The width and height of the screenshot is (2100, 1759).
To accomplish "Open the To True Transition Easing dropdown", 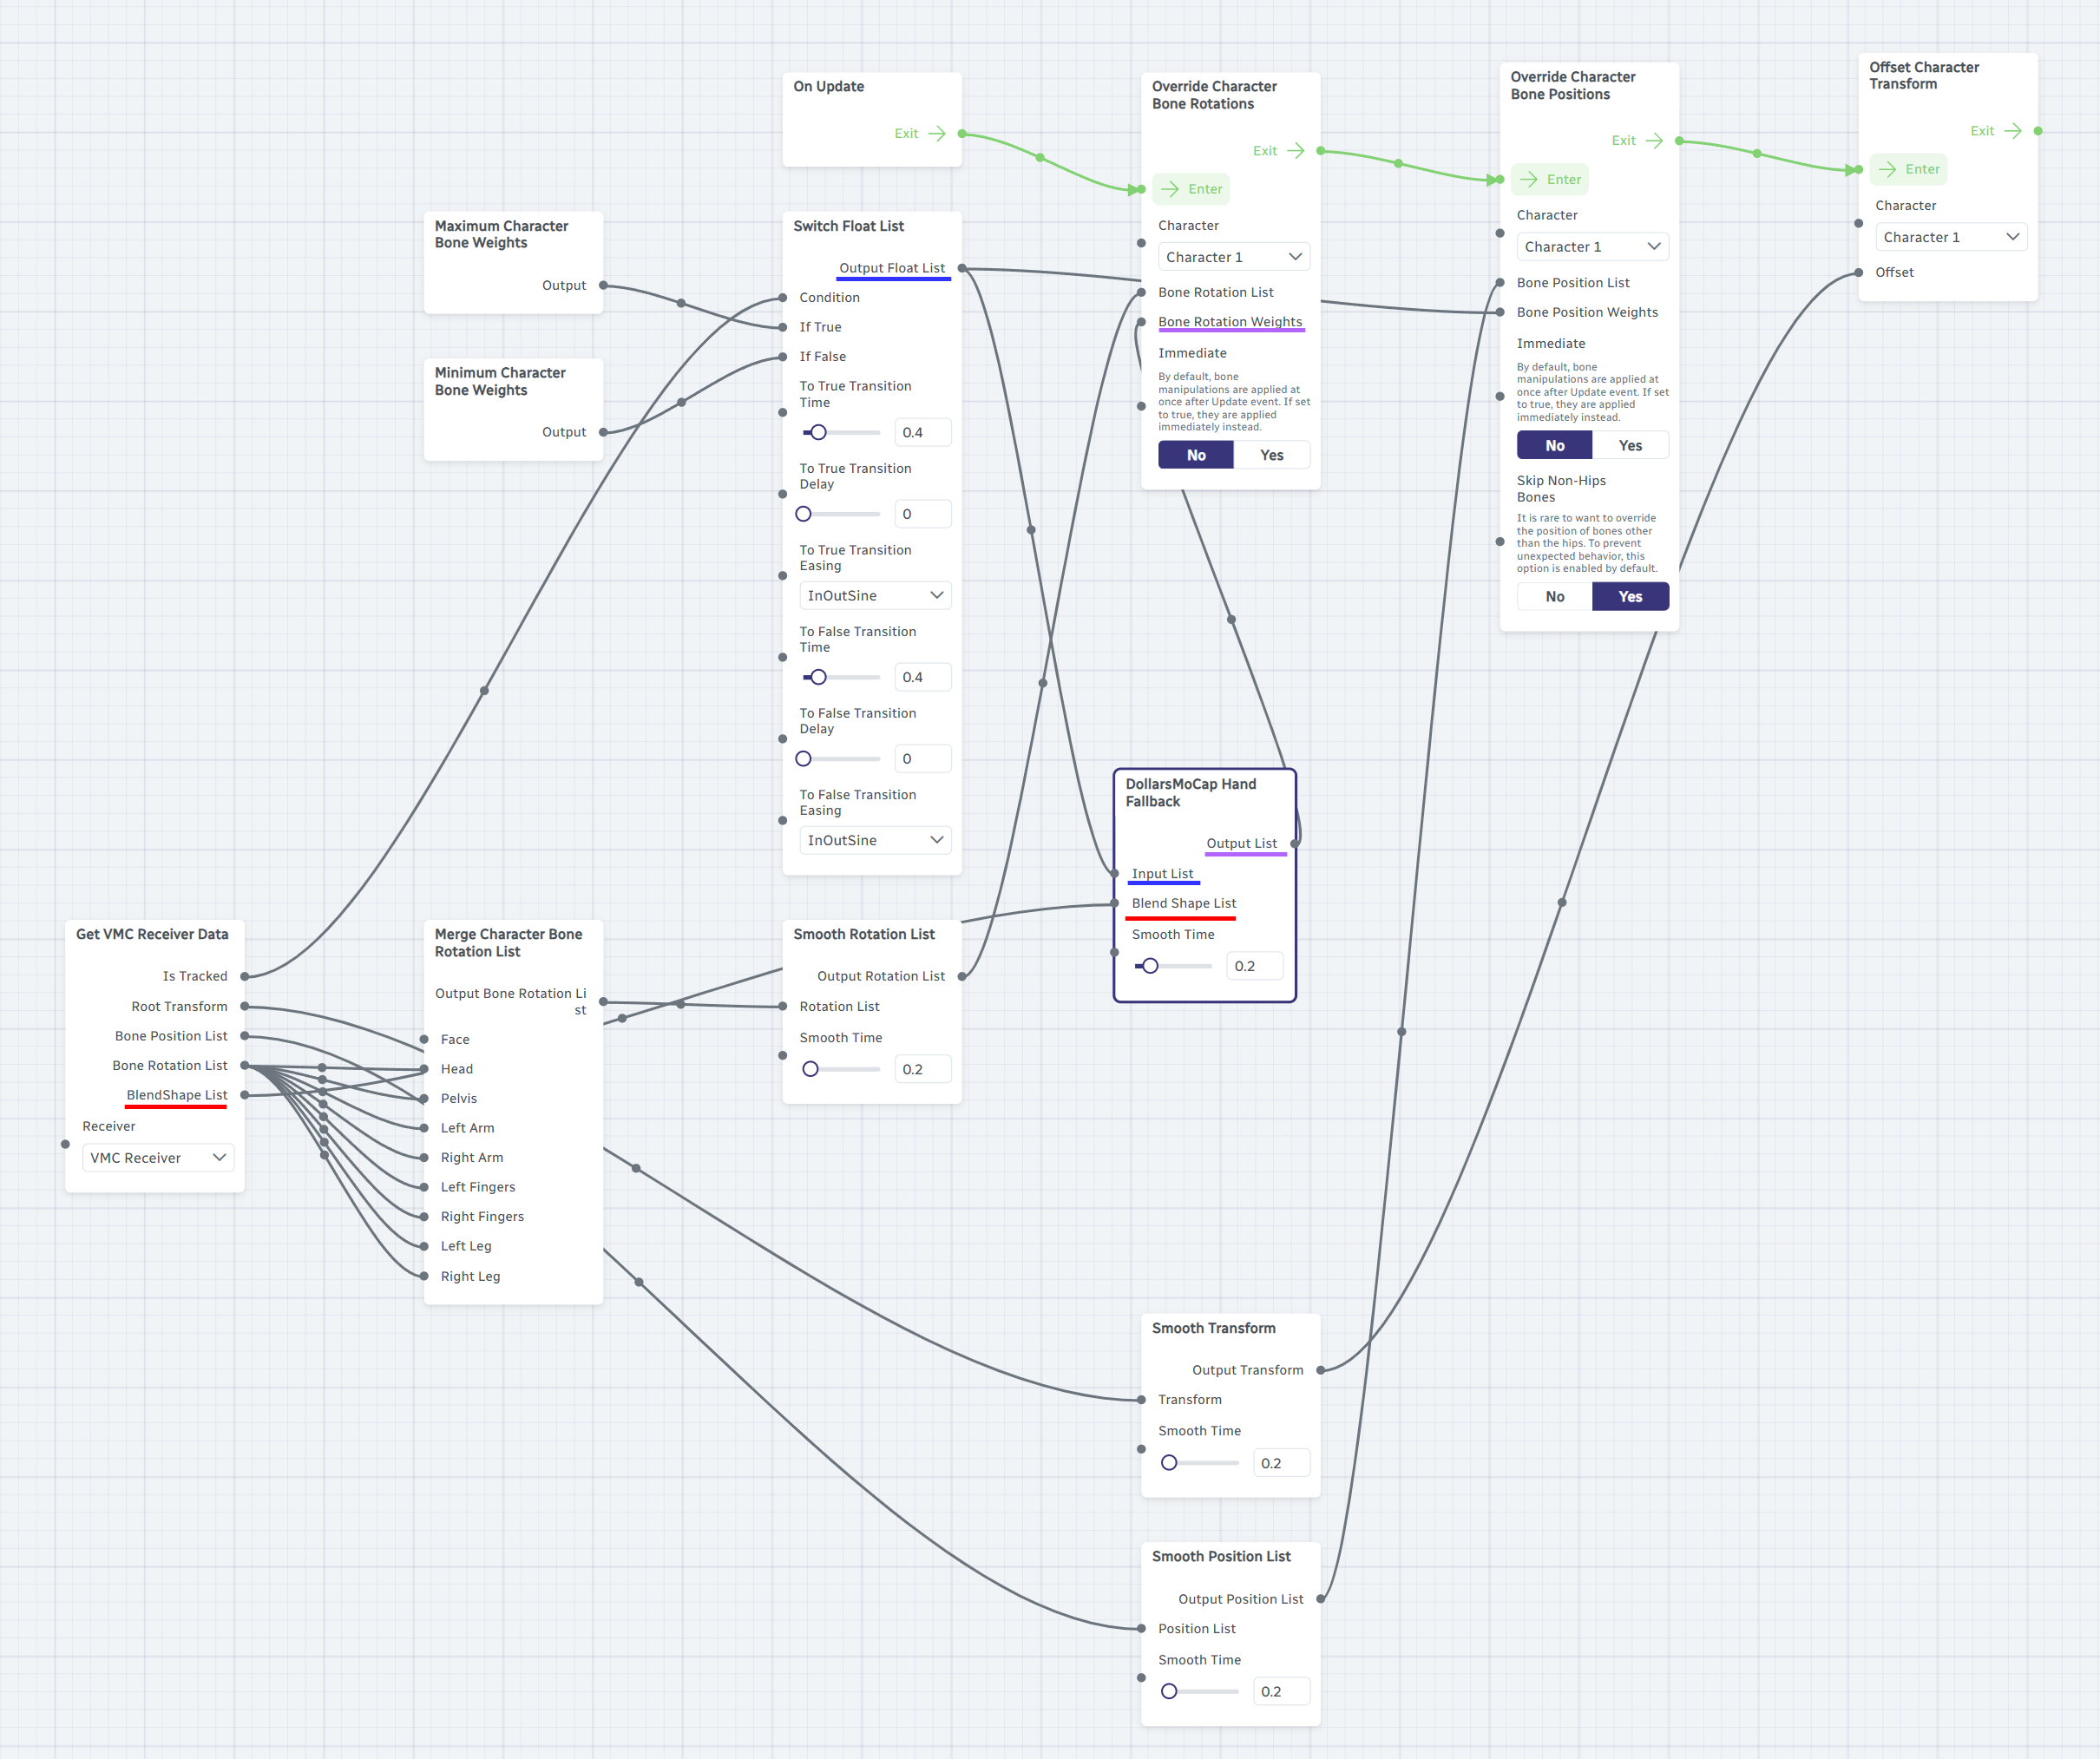I will pos(874,595).
